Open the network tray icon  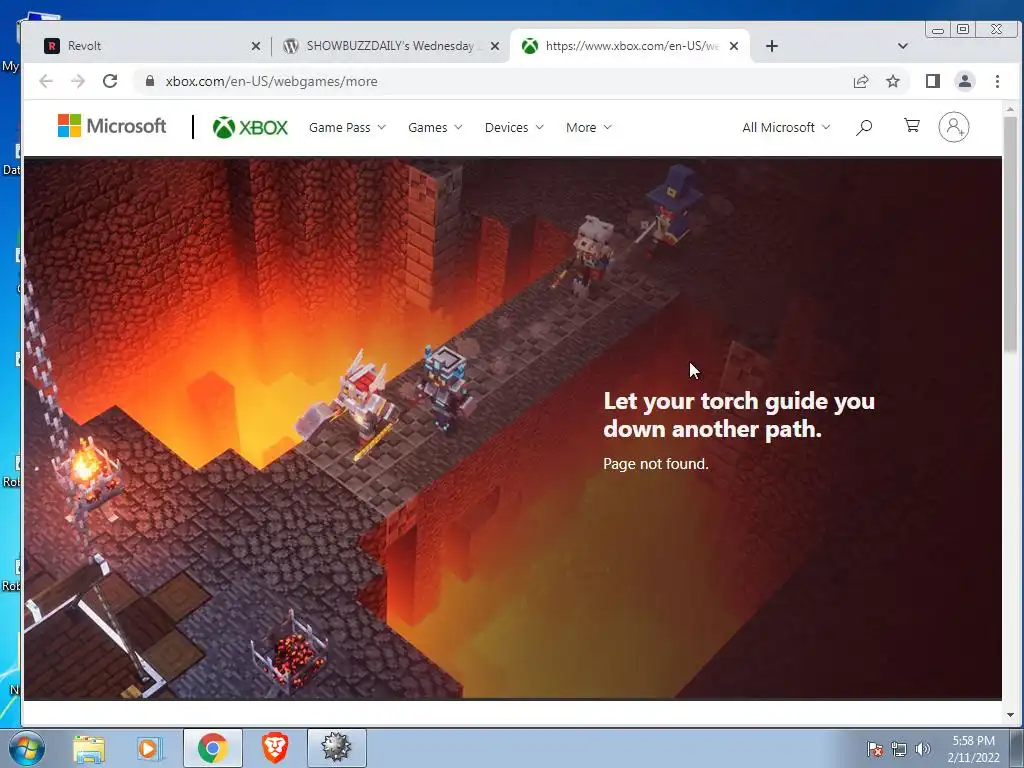point(899,749)
